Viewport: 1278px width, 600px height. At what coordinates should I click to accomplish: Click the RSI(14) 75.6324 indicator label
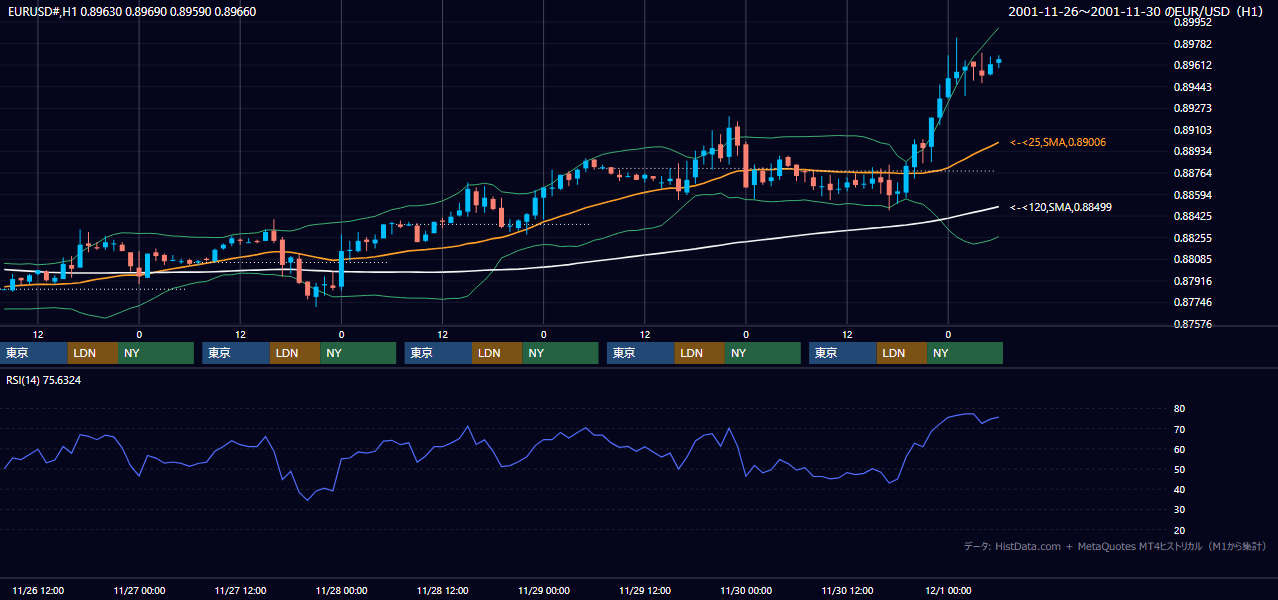[44, 380]
